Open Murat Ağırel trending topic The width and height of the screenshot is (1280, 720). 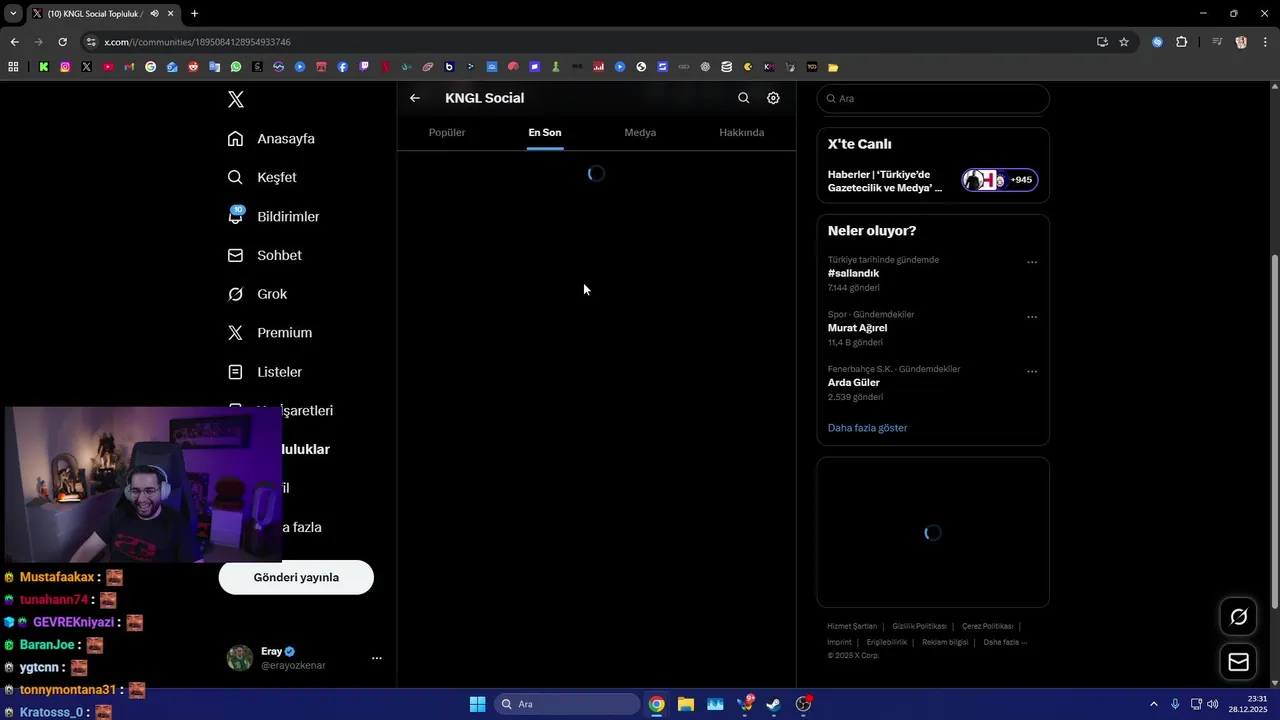[857, 328]
